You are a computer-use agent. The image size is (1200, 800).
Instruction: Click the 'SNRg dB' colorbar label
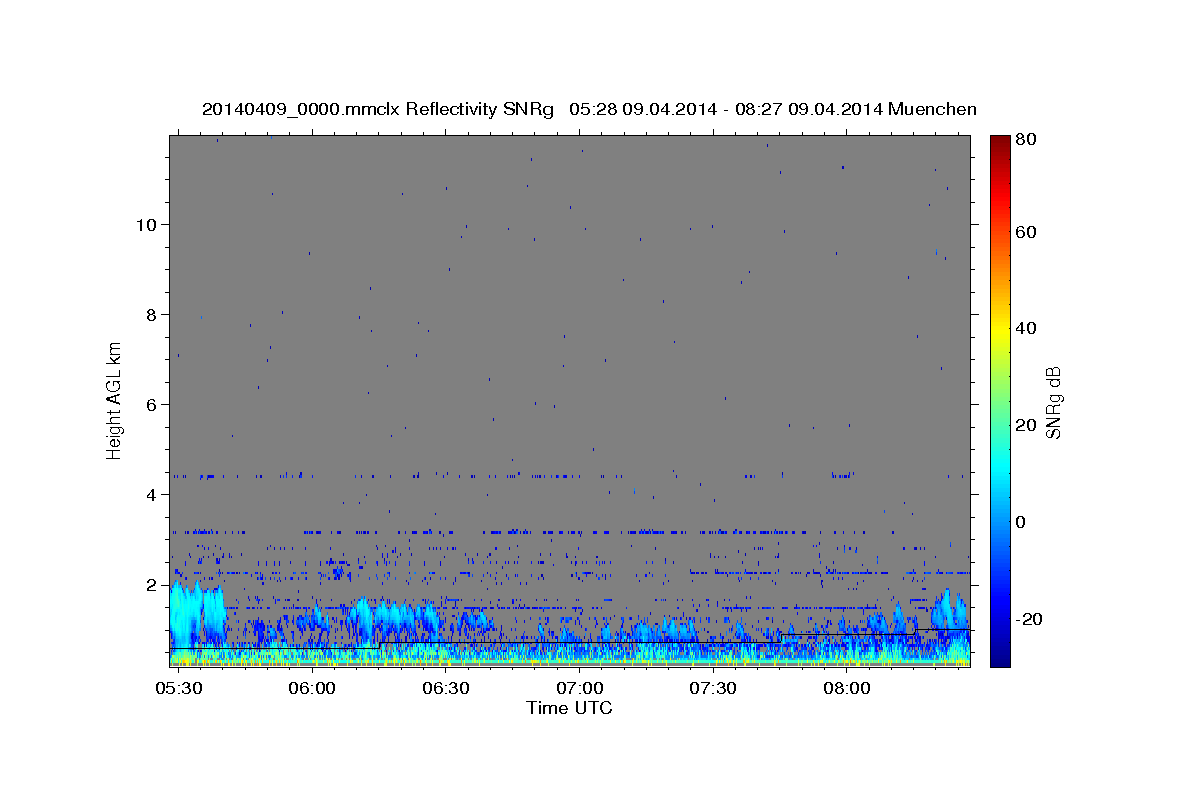pyautogui.click(x=1053, y=402)
